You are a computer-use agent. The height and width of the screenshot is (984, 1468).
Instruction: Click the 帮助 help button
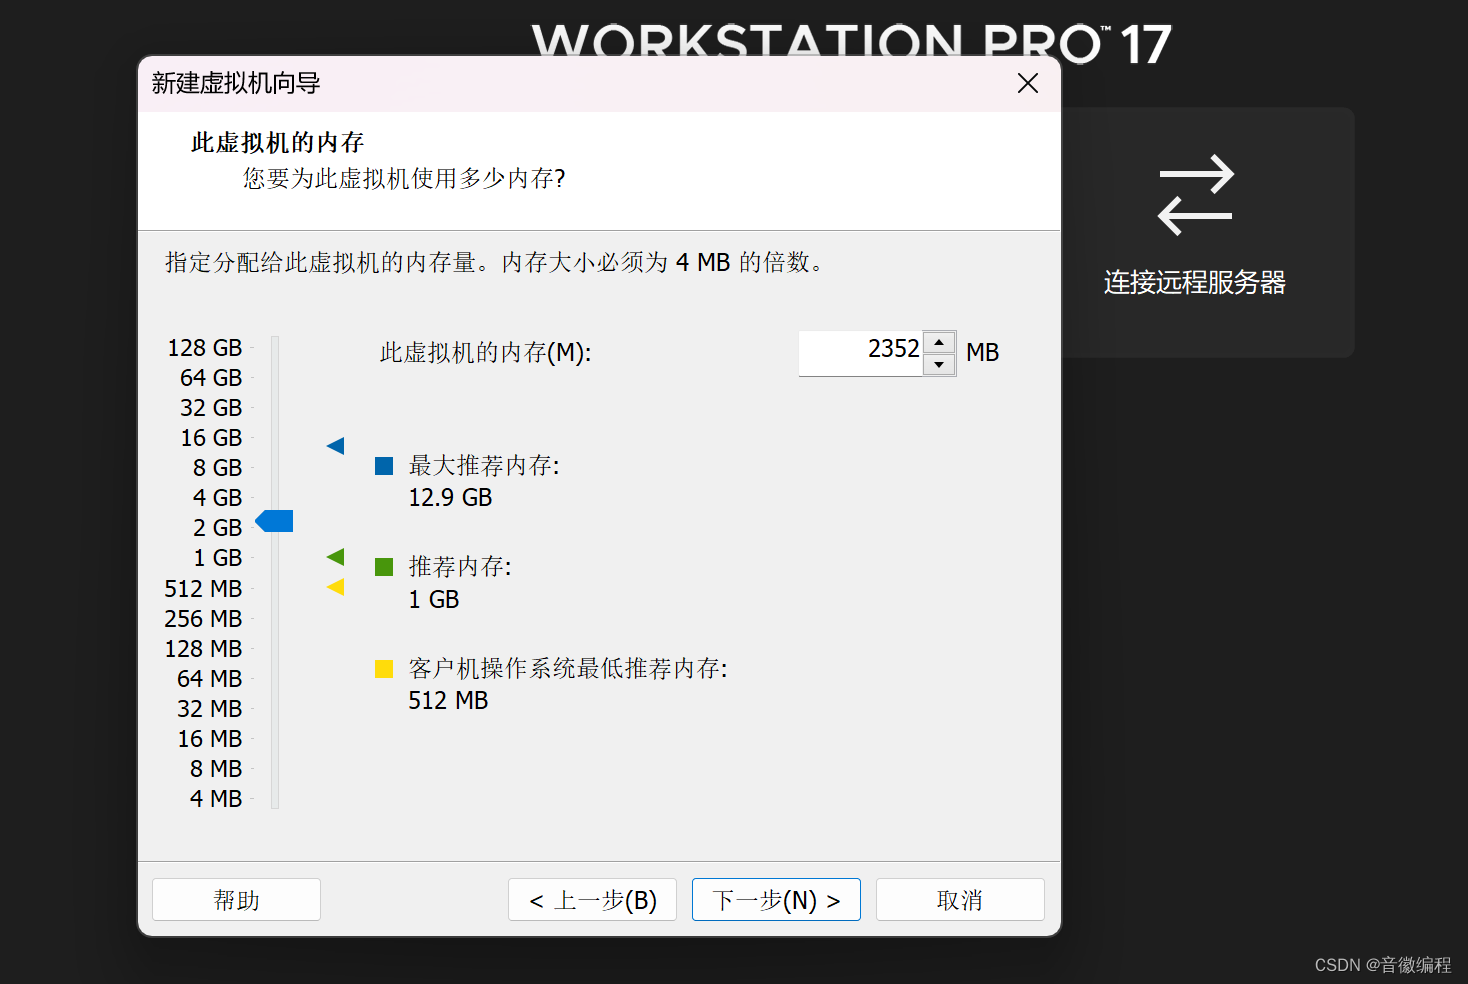pyautogui.click(x=236, y=900)
